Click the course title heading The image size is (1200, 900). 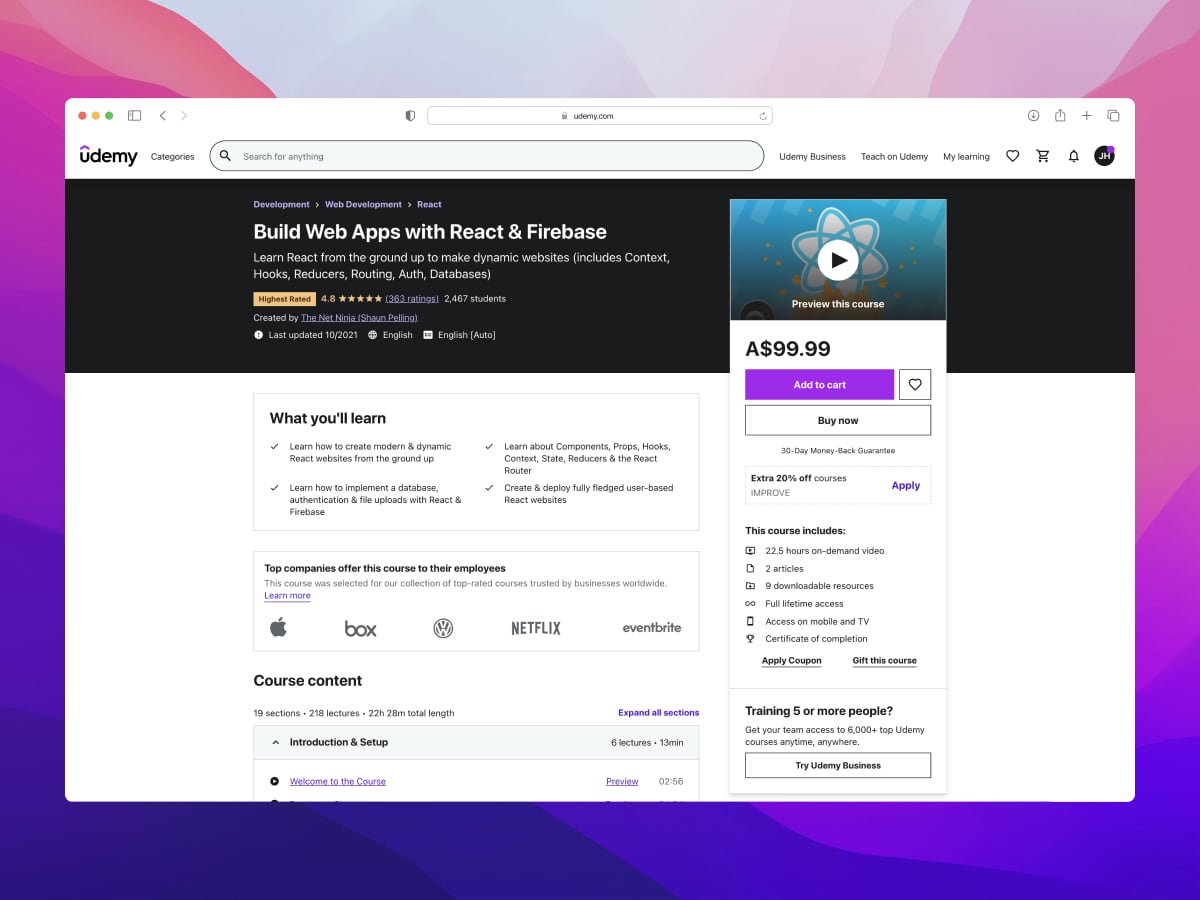click(430, 232)
